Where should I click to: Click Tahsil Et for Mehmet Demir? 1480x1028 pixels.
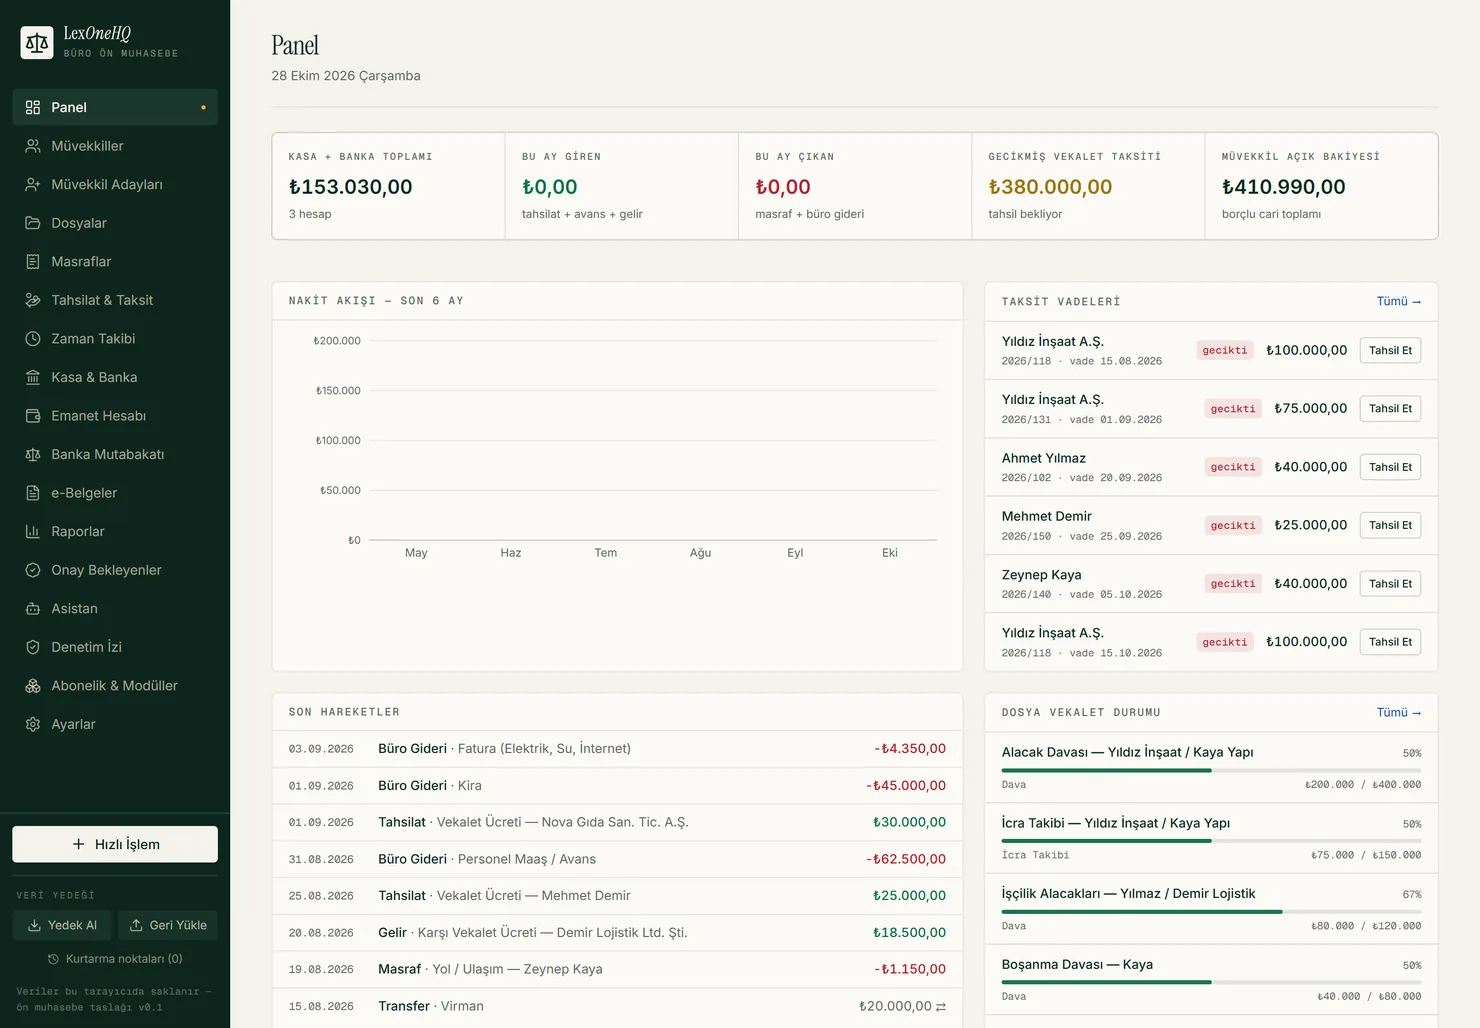[x=1390, y=525]
